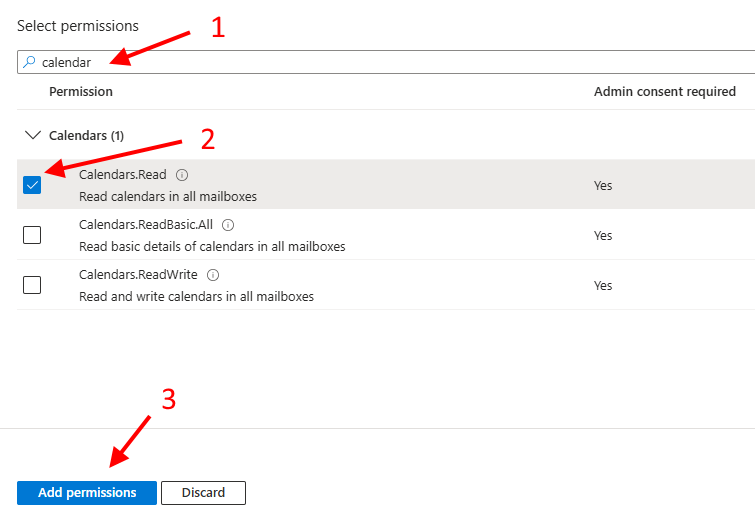Image resolution: width=755 pixels, height=517 pixels.
Task: Select the Calendars.ReadBasic.All permission name
Action: click(146, 225)
